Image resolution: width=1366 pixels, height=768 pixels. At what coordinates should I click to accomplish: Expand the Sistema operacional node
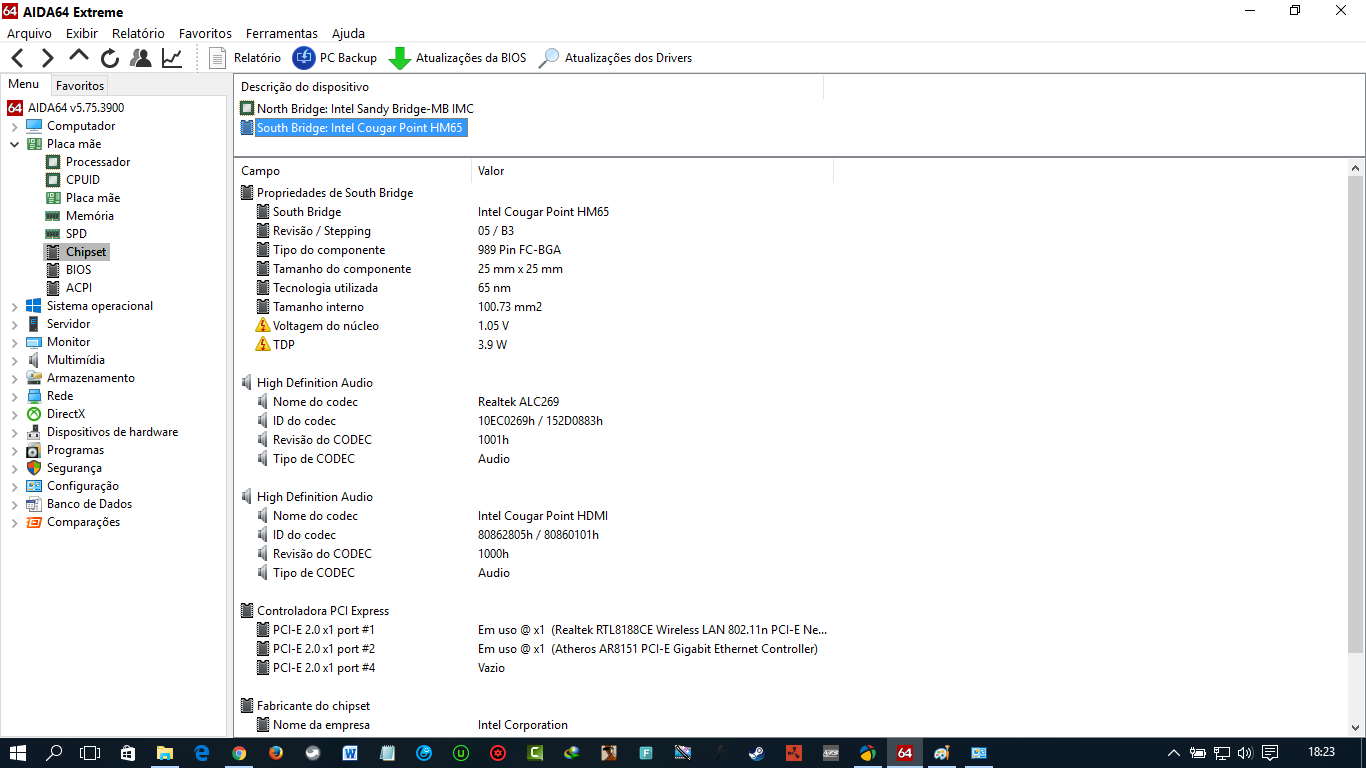click(15, 306)
